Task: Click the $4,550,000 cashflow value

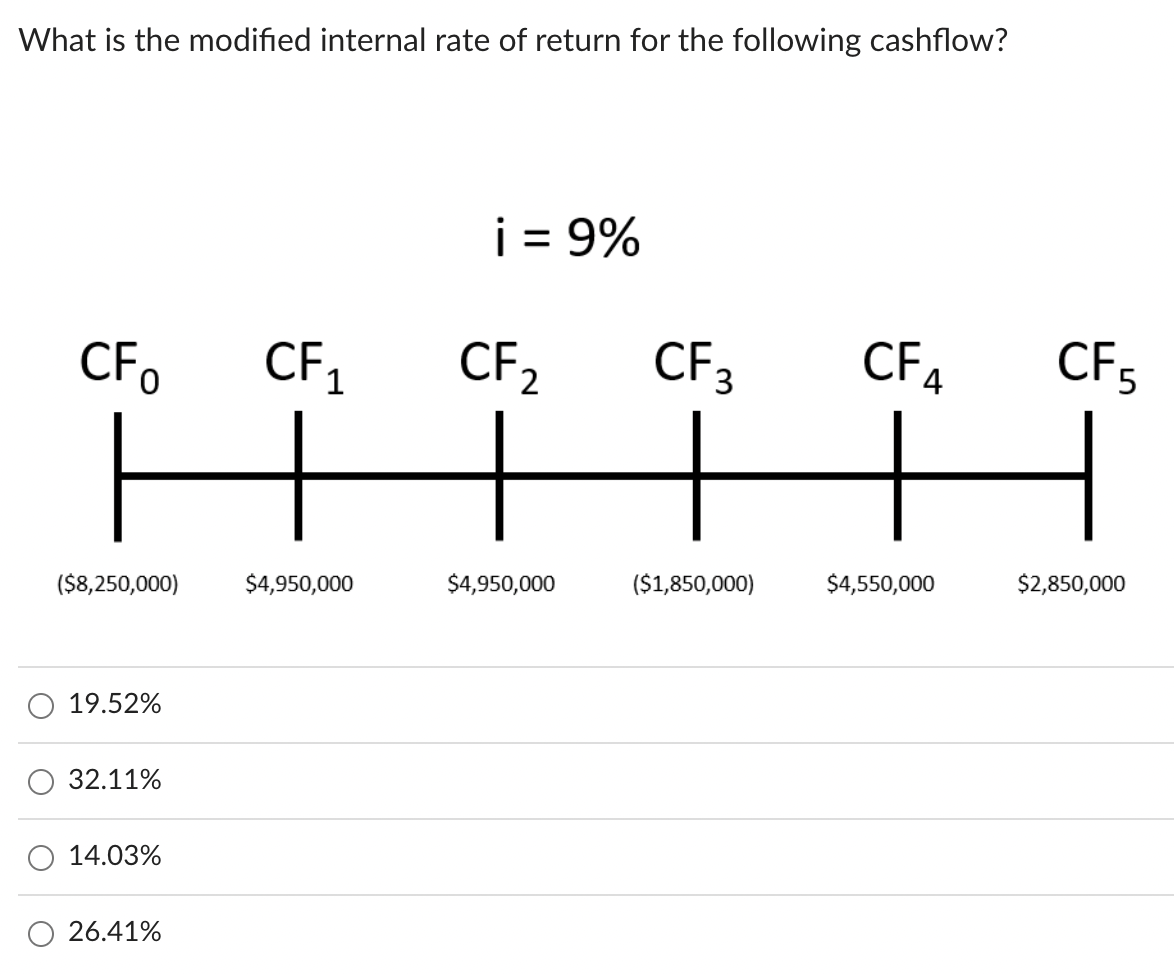Action: 881,584
